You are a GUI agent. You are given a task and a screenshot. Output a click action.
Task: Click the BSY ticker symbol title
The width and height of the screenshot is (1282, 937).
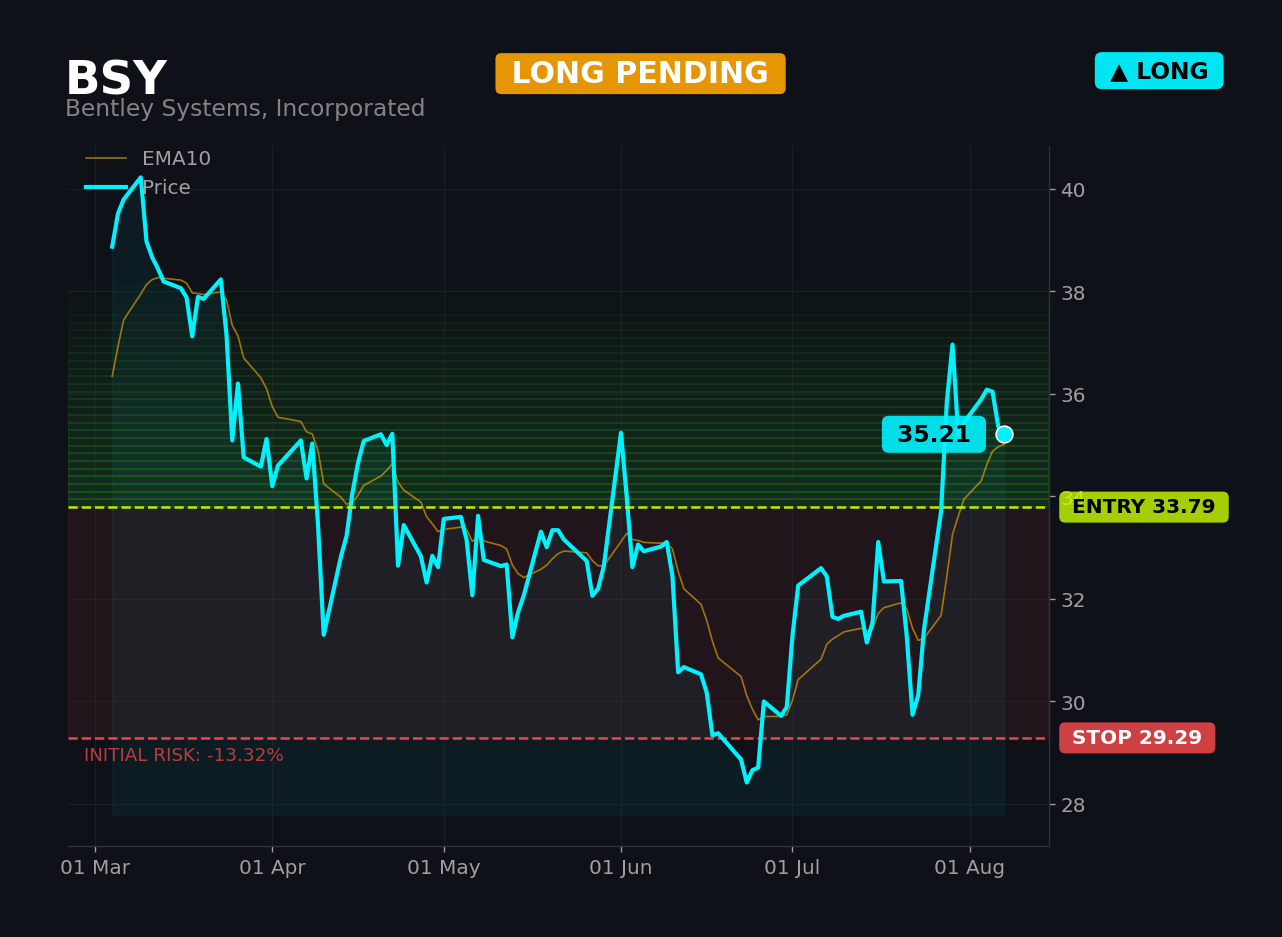click(116, 79)
